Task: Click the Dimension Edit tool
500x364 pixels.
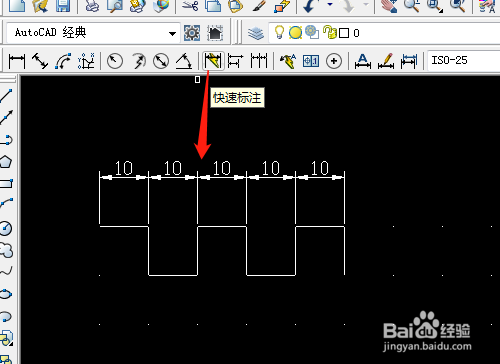Action: click(363, 61)
